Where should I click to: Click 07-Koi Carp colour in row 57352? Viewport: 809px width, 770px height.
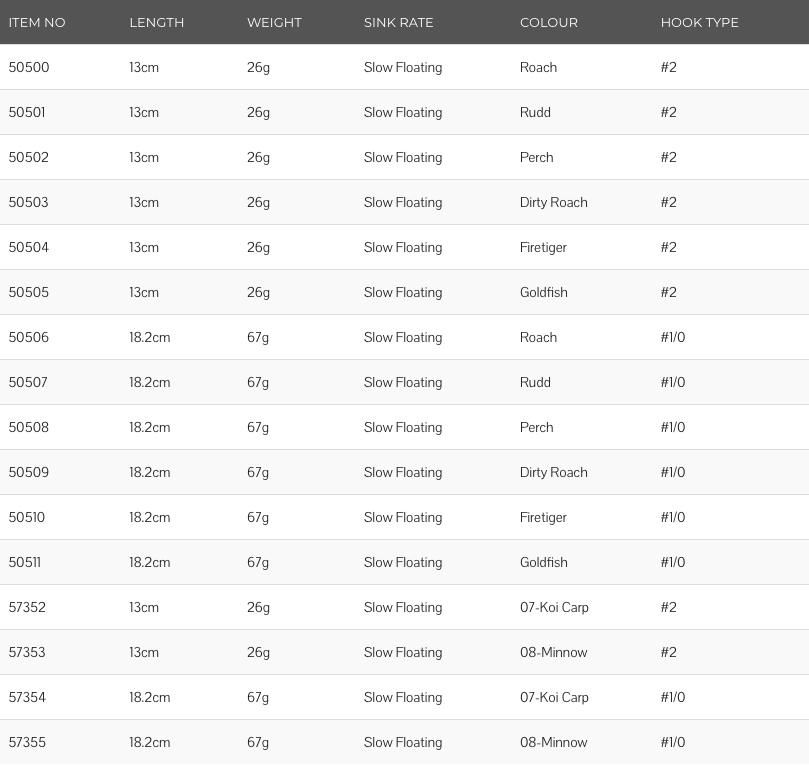coord(554,607)
